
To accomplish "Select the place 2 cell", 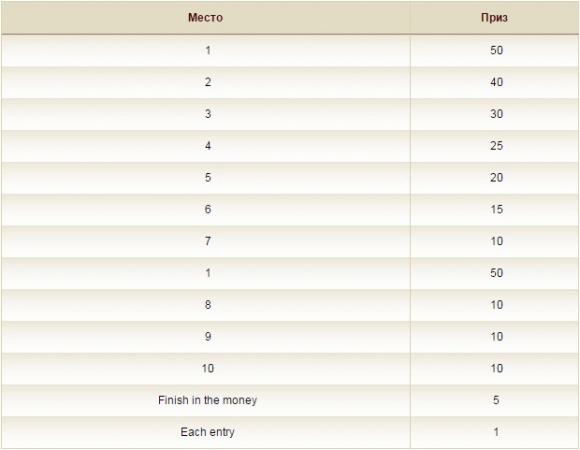I will point(208,82).
